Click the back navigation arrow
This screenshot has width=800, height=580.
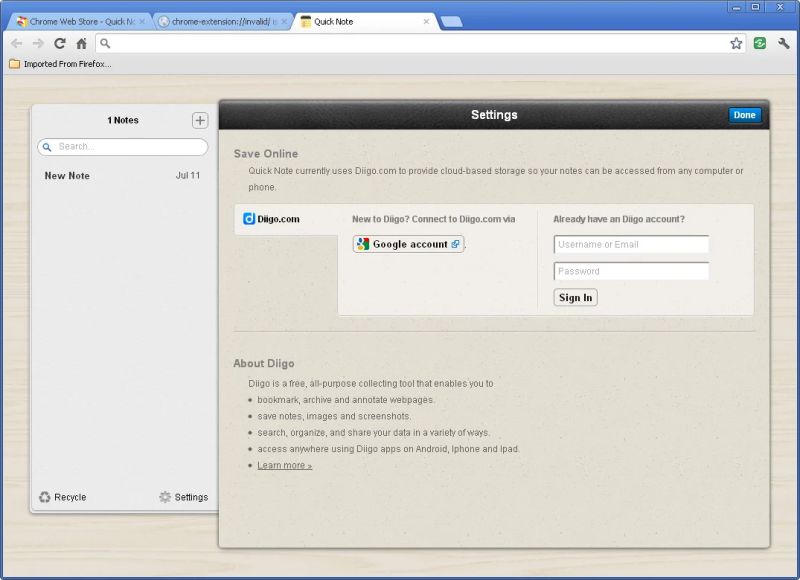click(15, 44)
